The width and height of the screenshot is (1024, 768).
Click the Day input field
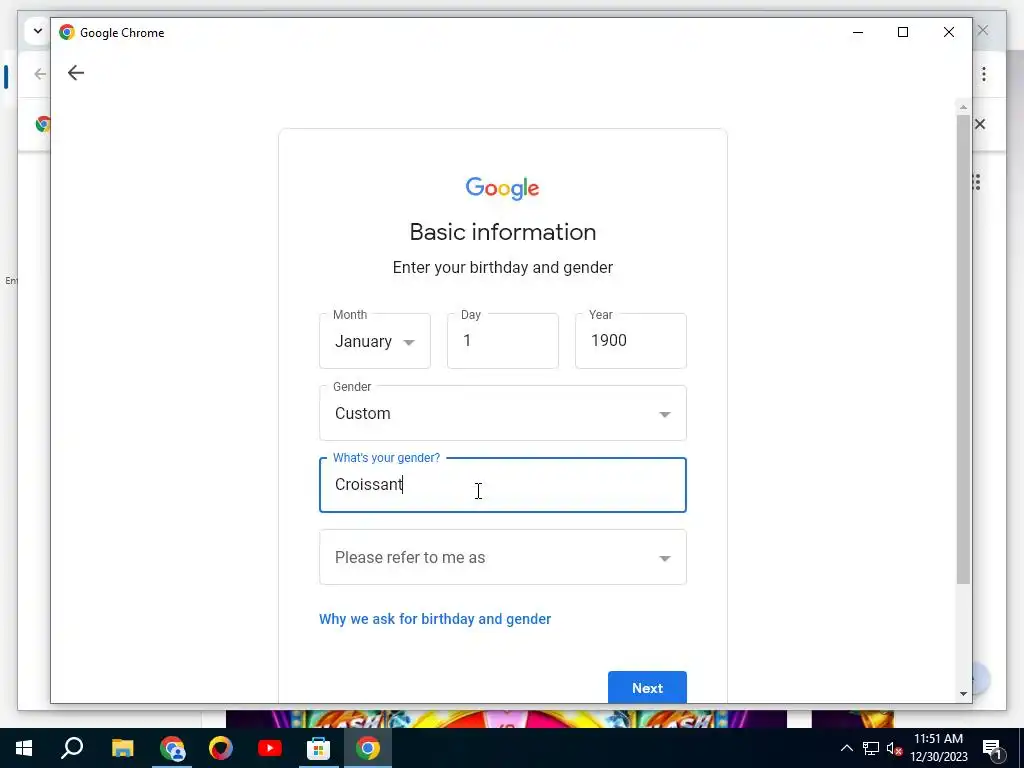pyautogui.click(x=503, y=341)
